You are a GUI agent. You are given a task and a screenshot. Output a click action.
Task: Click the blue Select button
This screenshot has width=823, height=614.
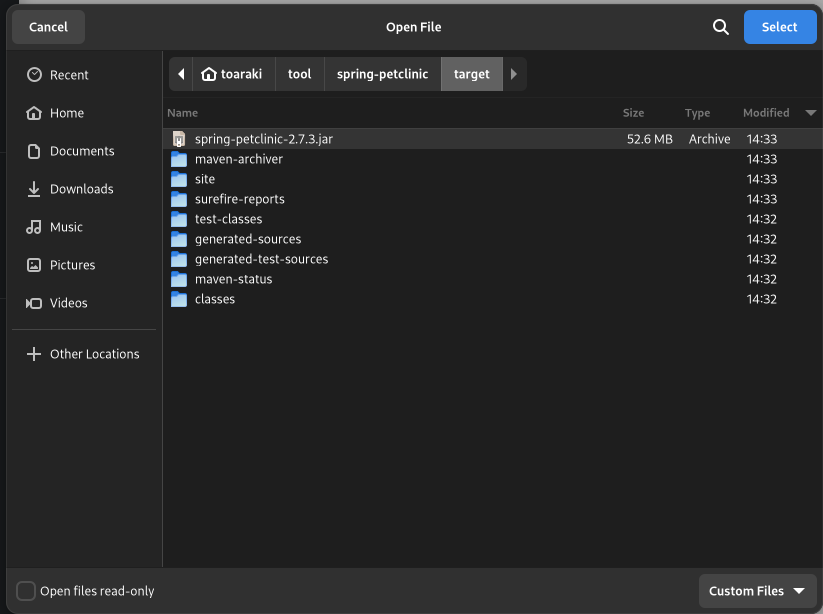[779, 27]
